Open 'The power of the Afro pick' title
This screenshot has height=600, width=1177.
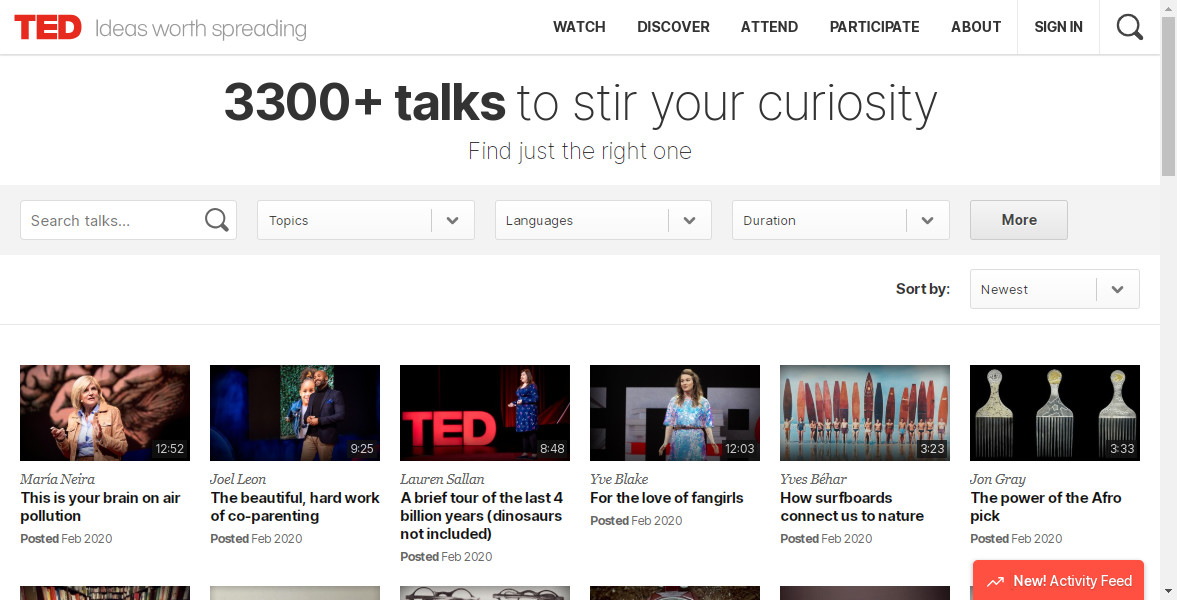1046,507
